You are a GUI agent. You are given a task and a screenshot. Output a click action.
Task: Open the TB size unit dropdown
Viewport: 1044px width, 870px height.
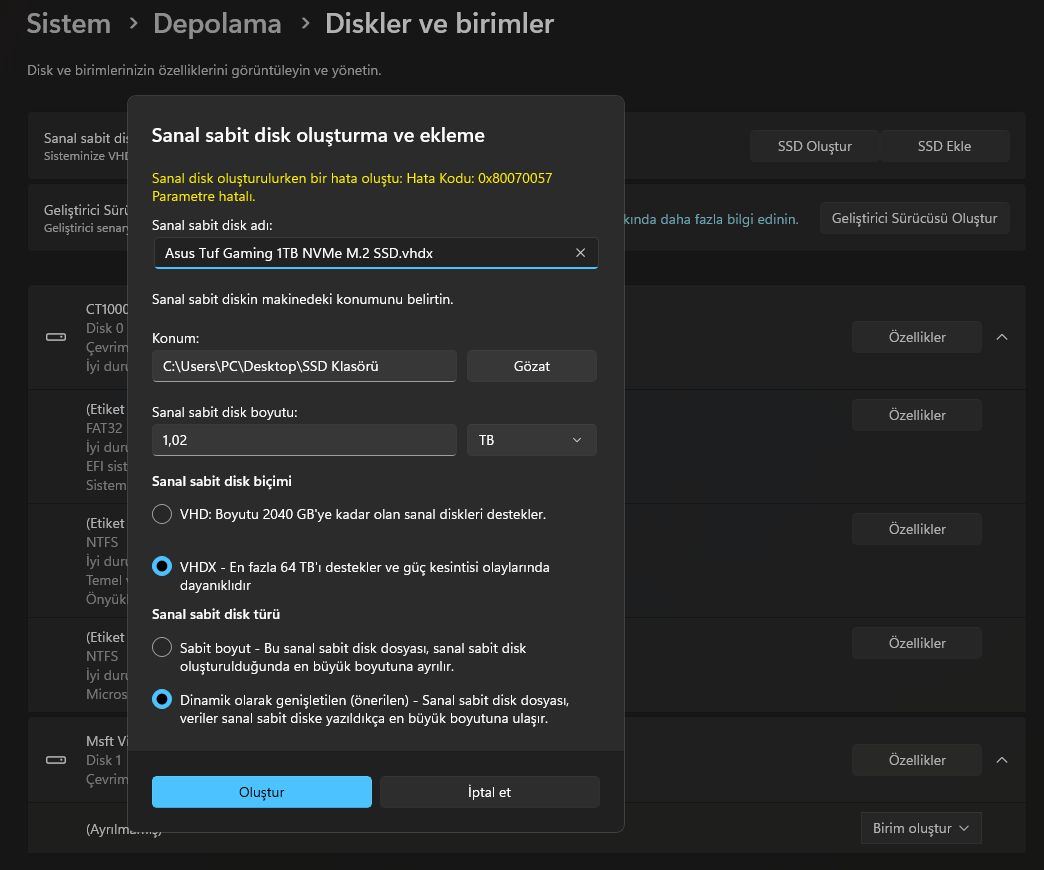(531, 440)
